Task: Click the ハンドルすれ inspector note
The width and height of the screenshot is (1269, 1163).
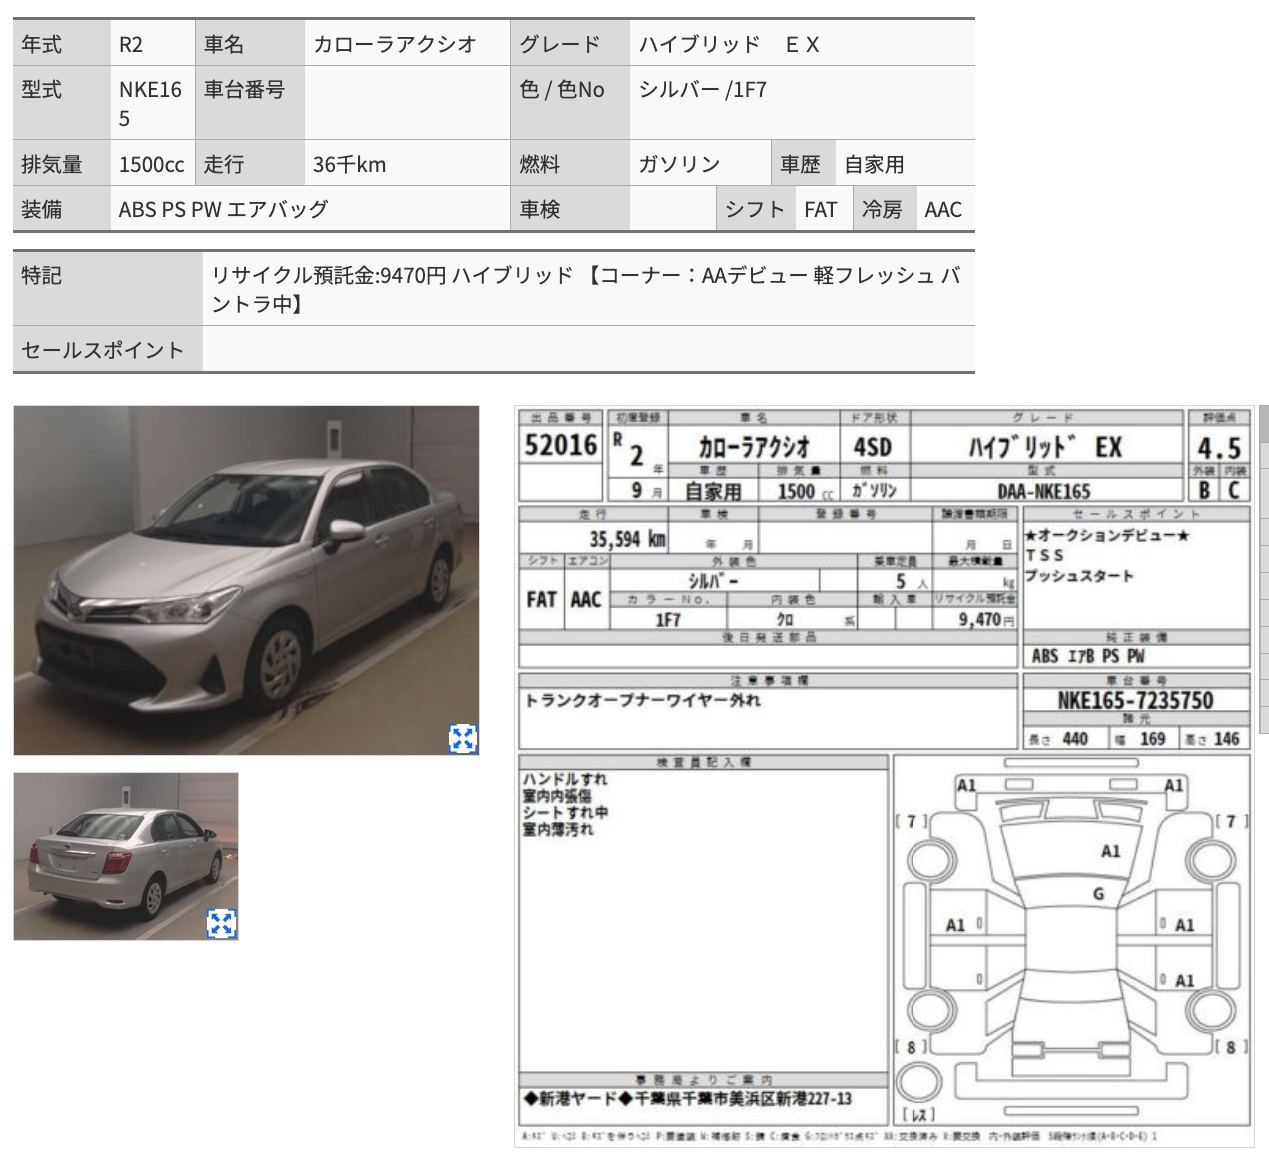Action: tap(564, 779)
